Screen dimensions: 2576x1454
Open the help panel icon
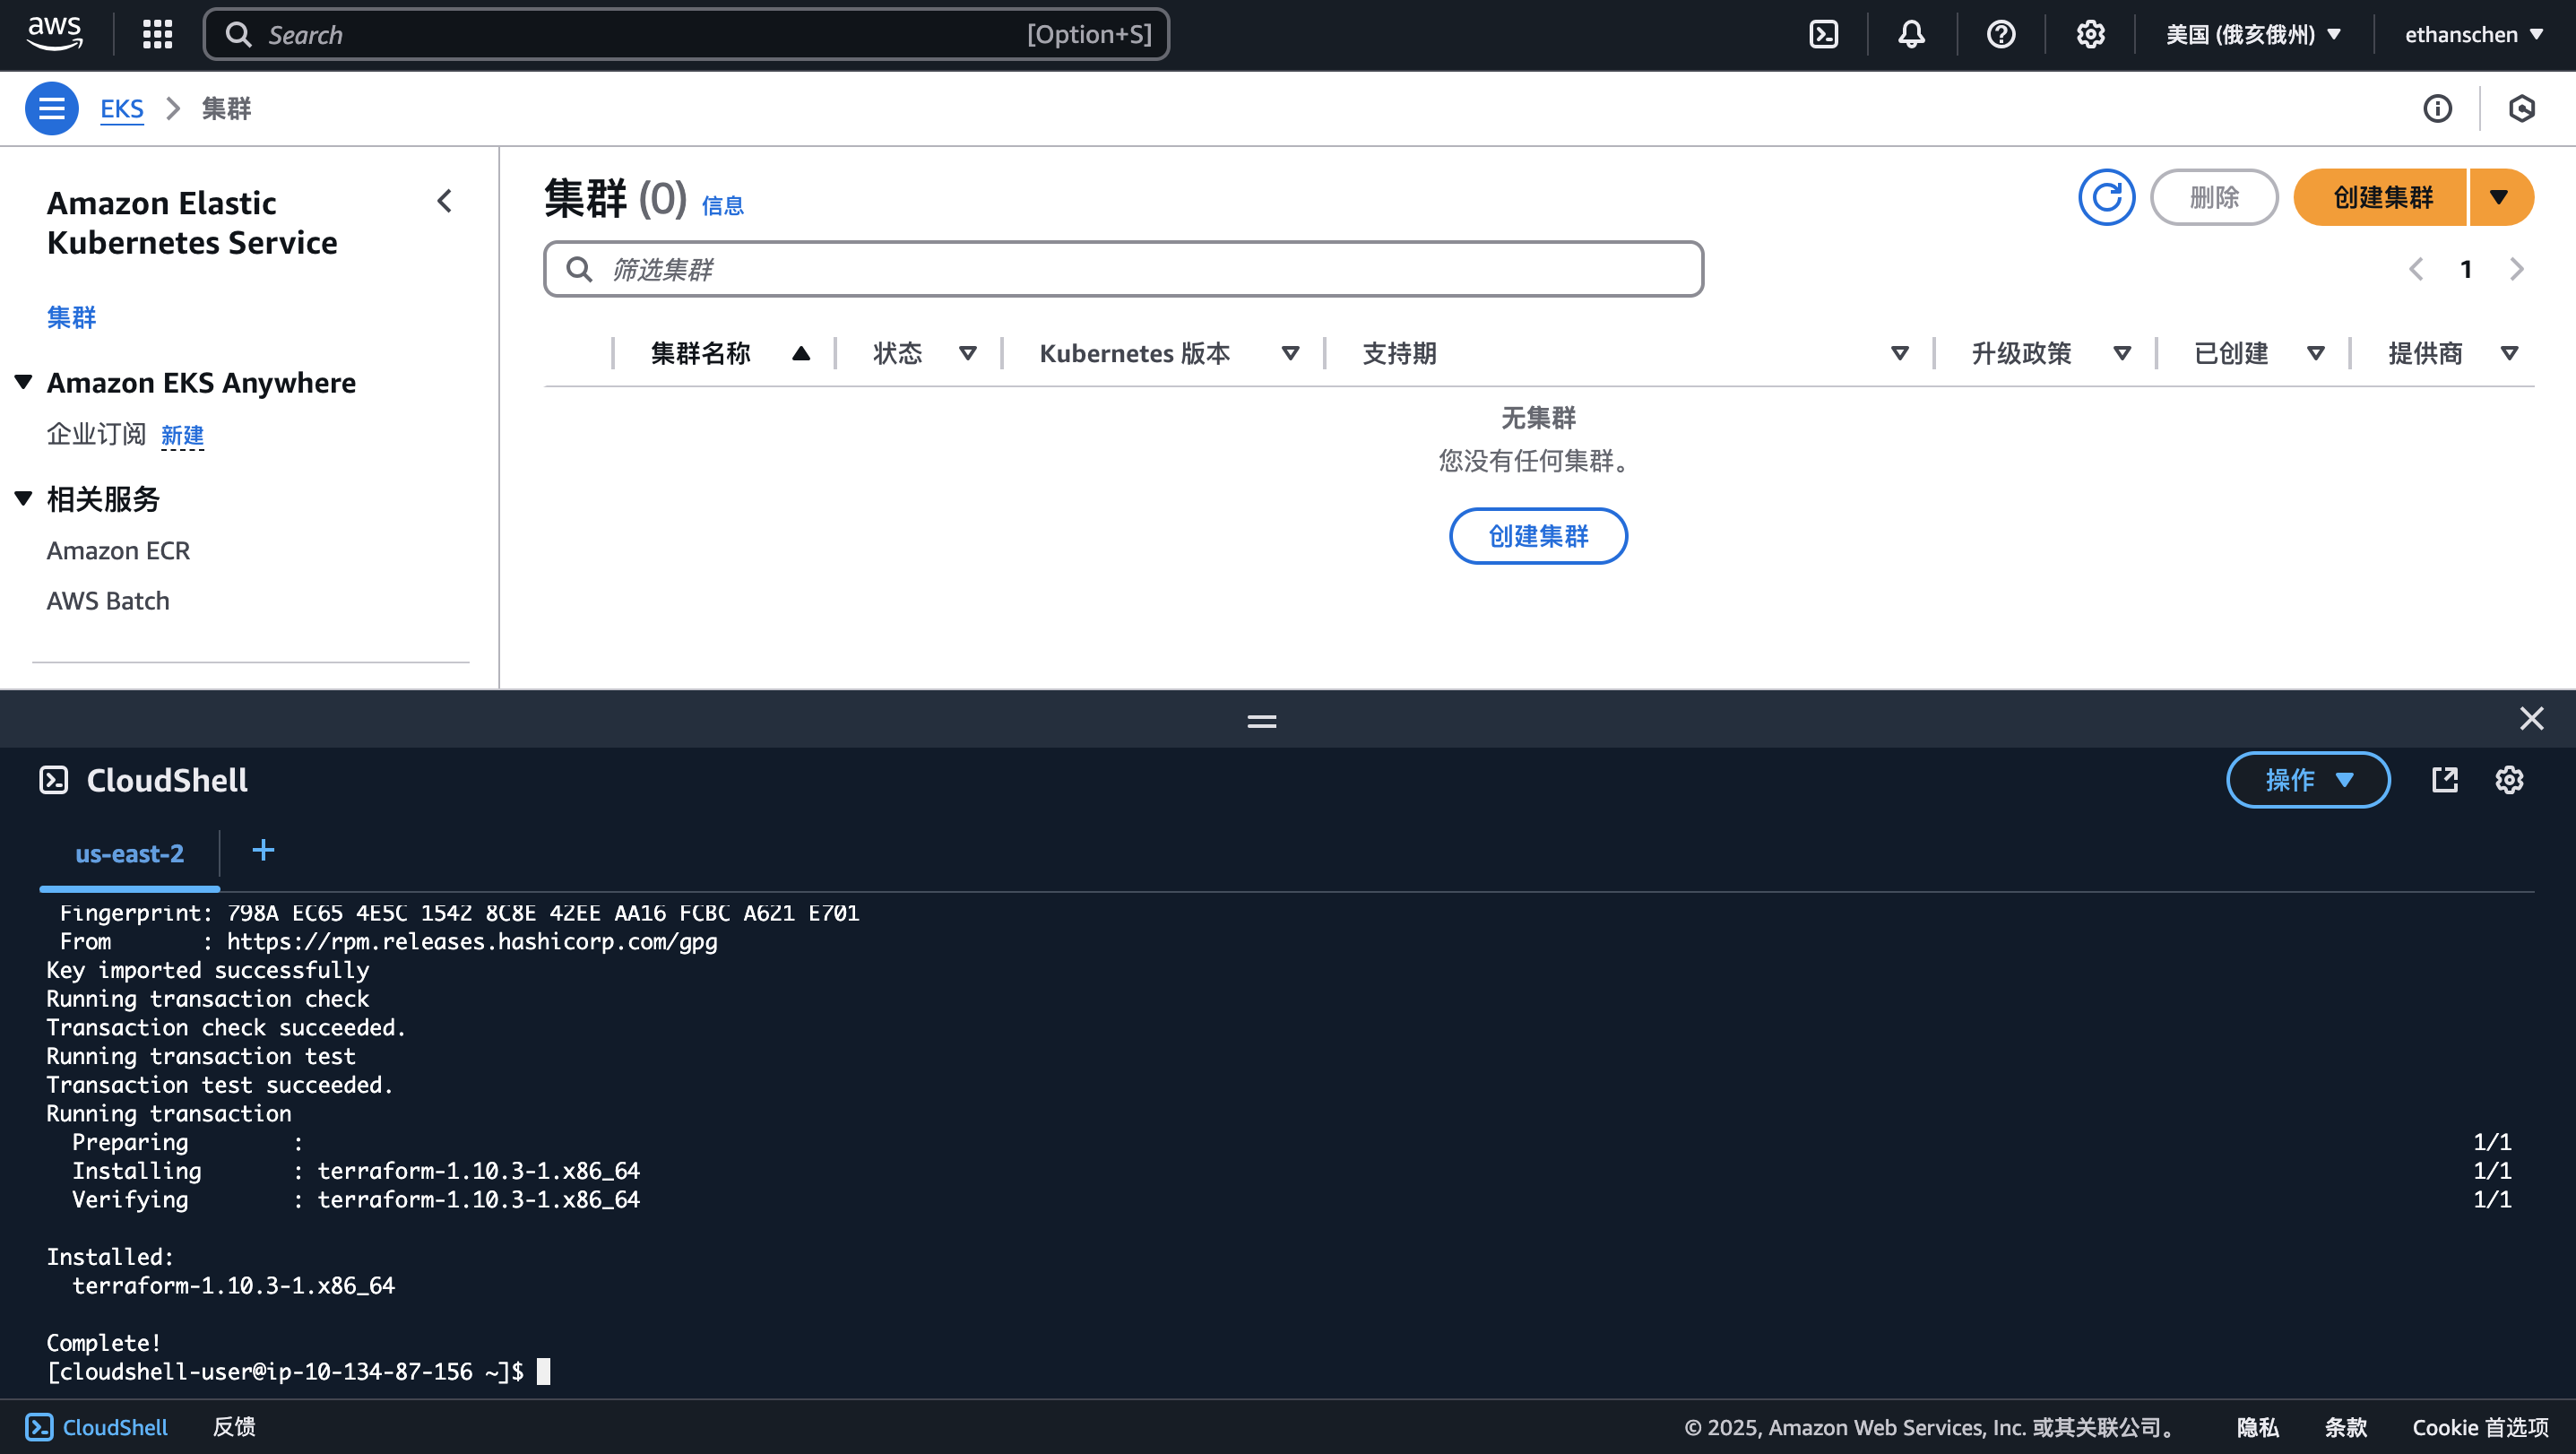pos(2000,33)
